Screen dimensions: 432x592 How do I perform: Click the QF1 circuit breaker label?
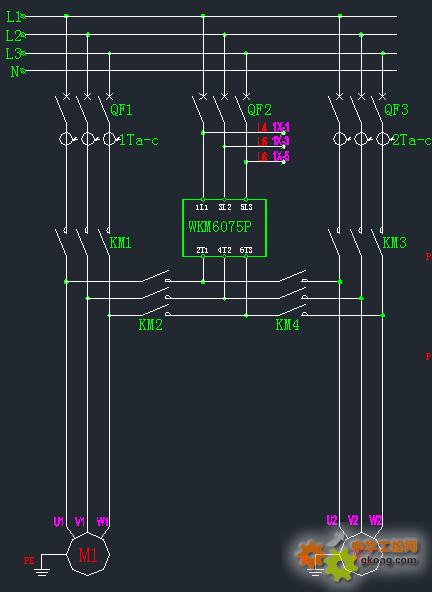pyautogui.click(x=121, y=110)
